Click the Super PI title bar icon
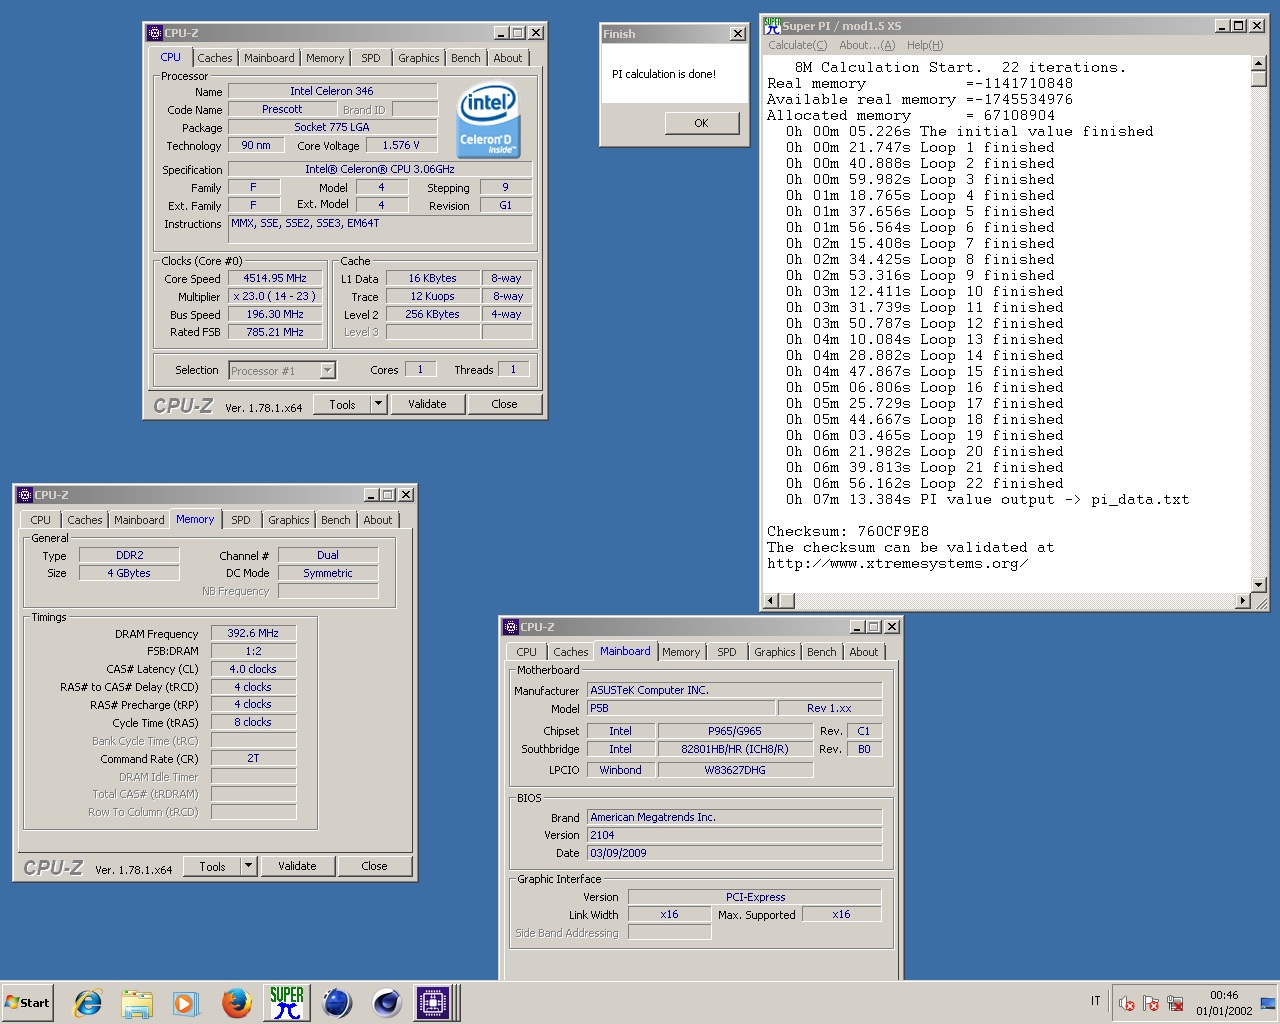 (772, 25)
